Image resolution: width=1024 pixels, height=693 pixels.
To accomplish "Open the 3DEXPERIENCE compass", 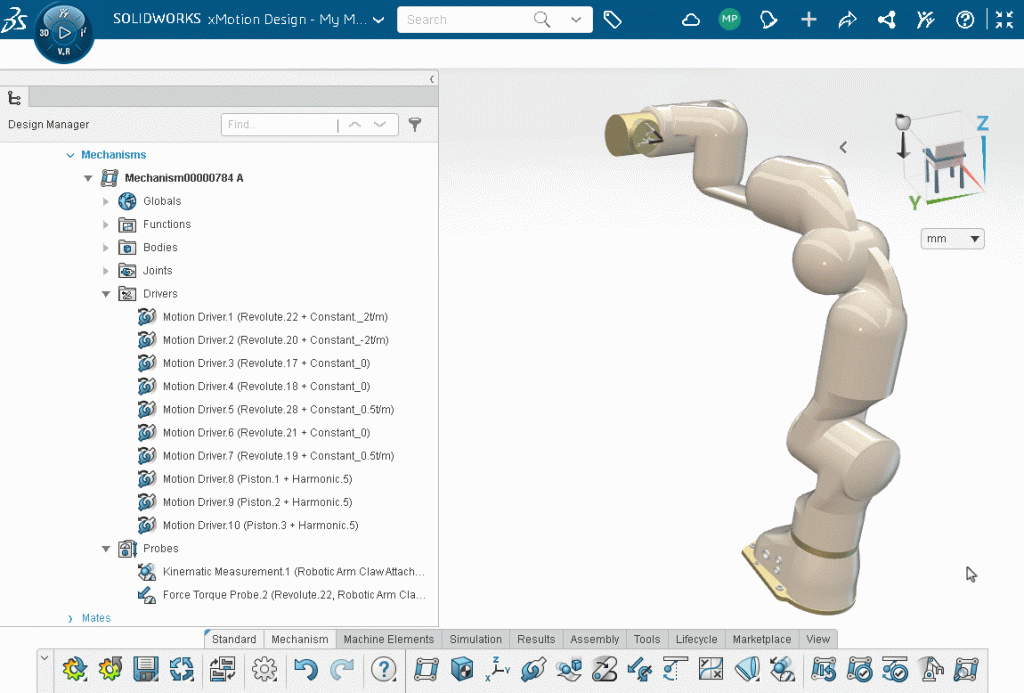I will coord(64,32).
